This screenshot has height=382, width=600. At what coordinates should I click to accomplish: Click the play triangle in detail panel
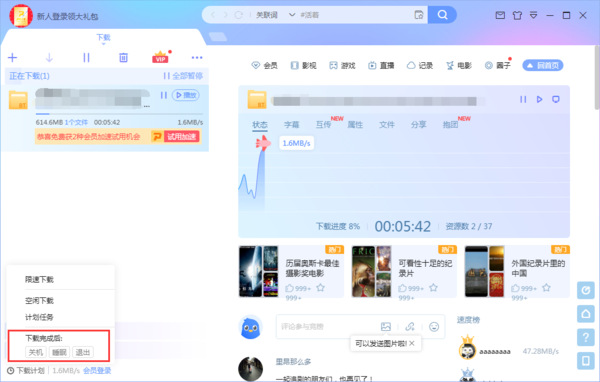coord(539,100)
